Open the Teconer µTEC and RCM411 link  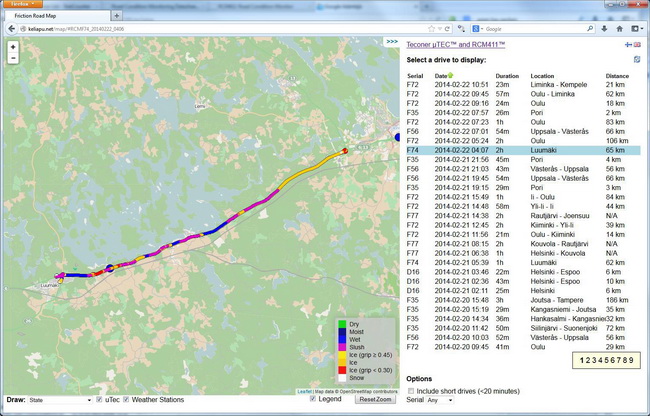[456, 45]
